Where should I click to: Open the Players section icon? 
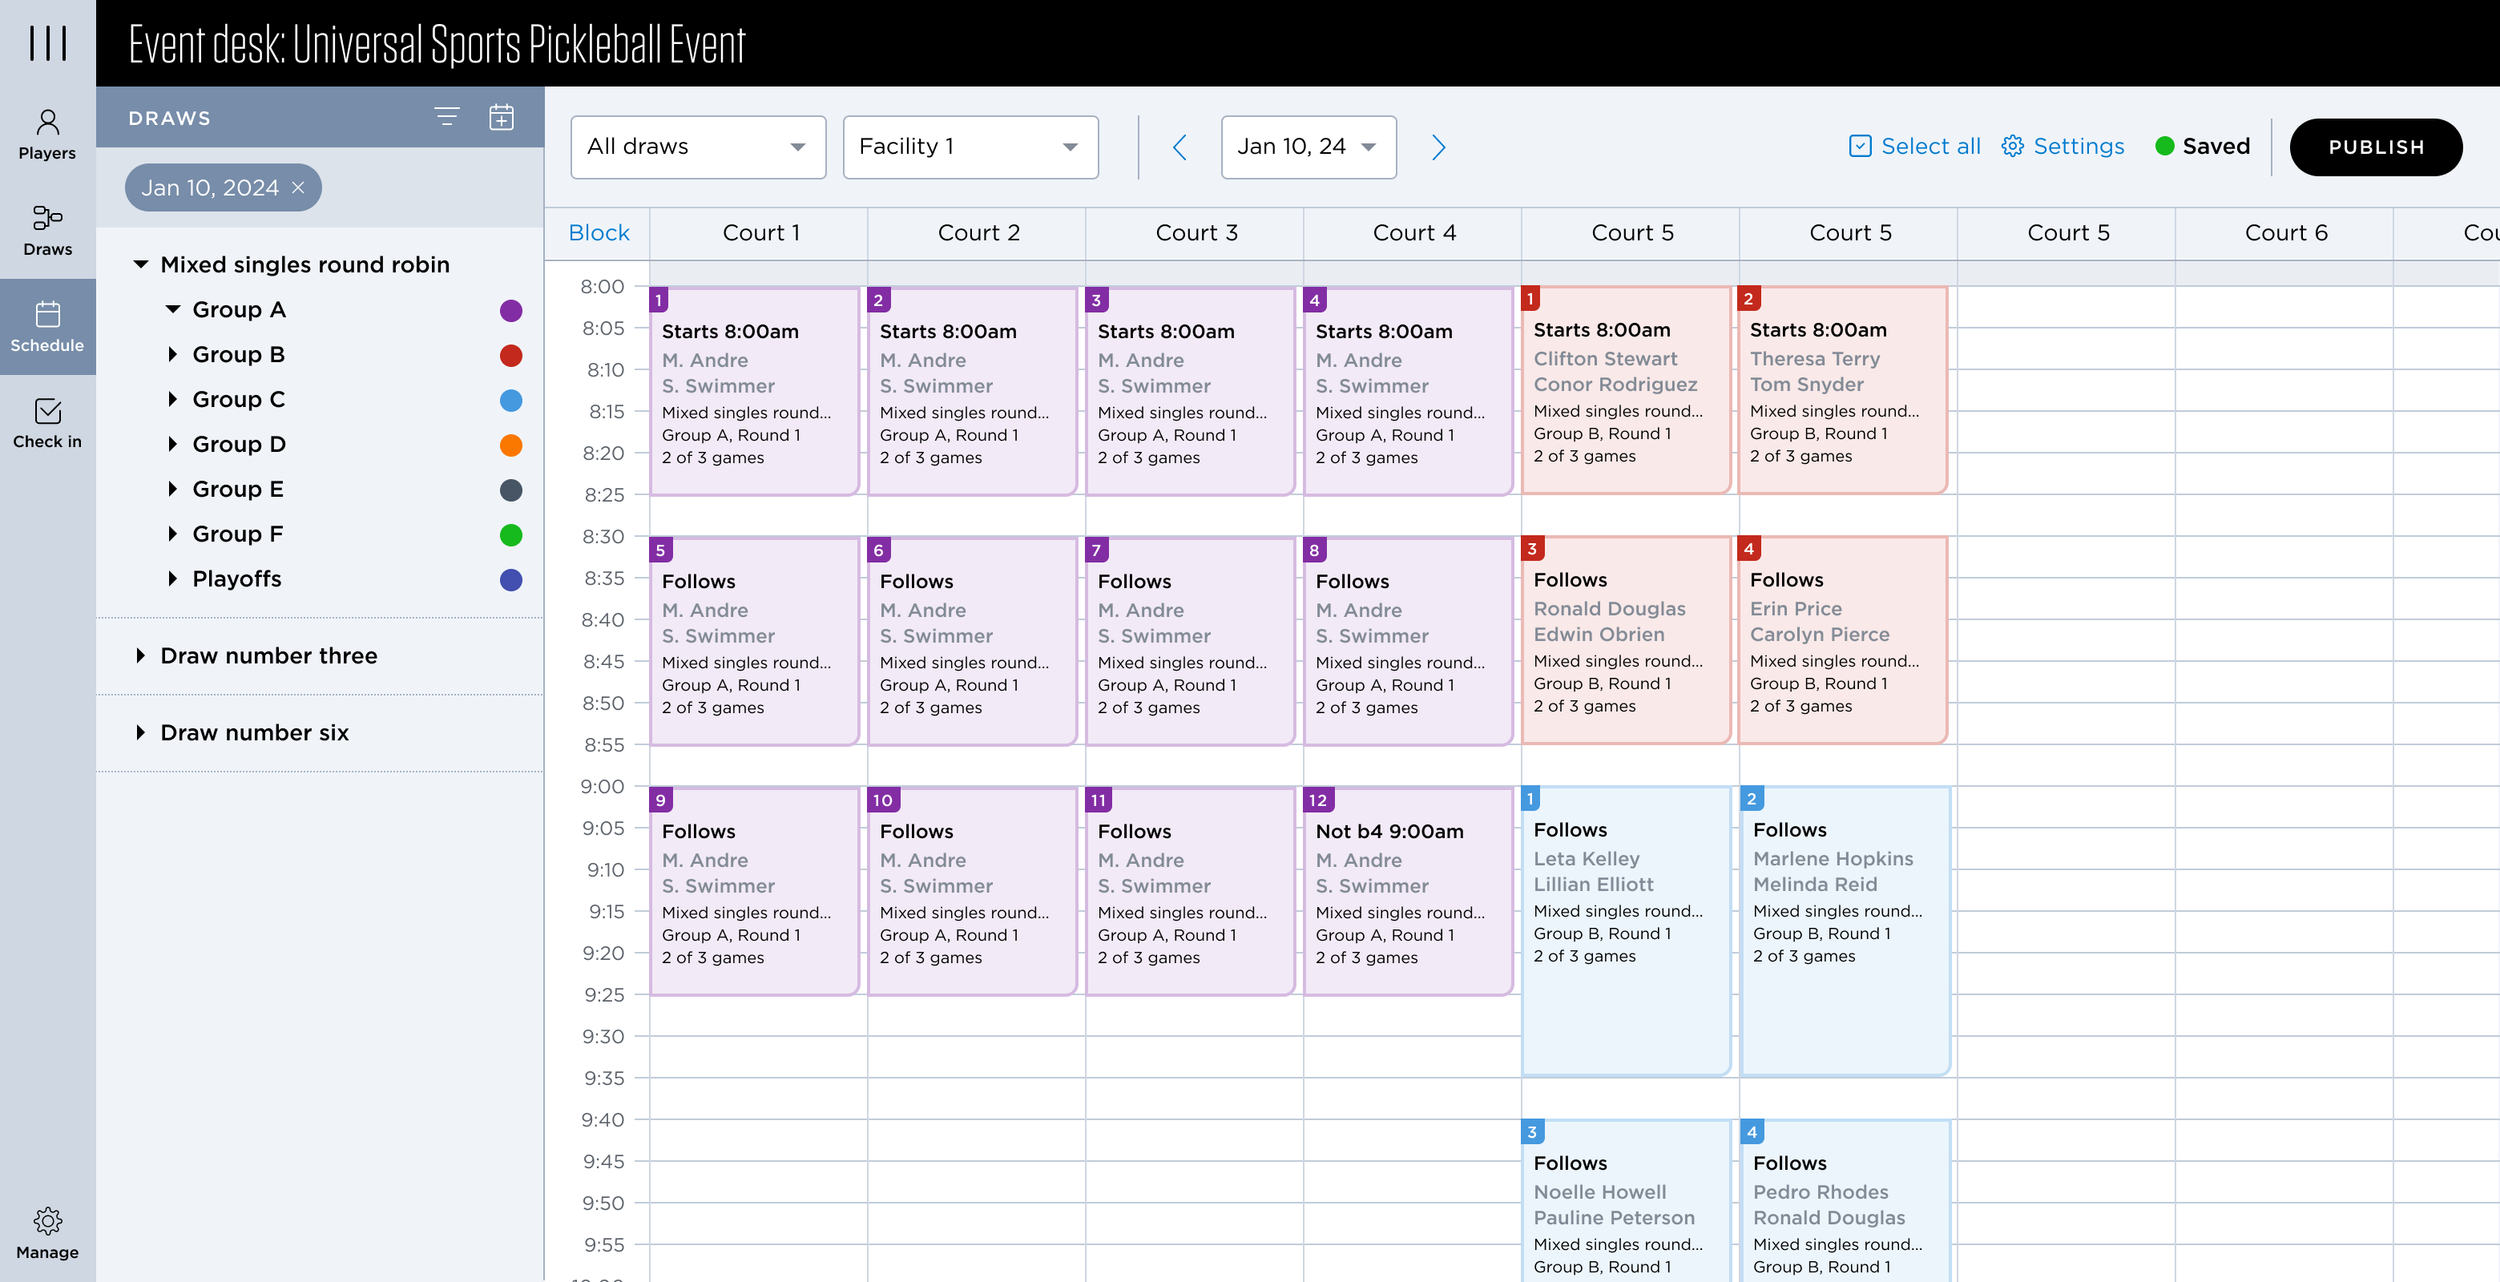pos(47,134)
